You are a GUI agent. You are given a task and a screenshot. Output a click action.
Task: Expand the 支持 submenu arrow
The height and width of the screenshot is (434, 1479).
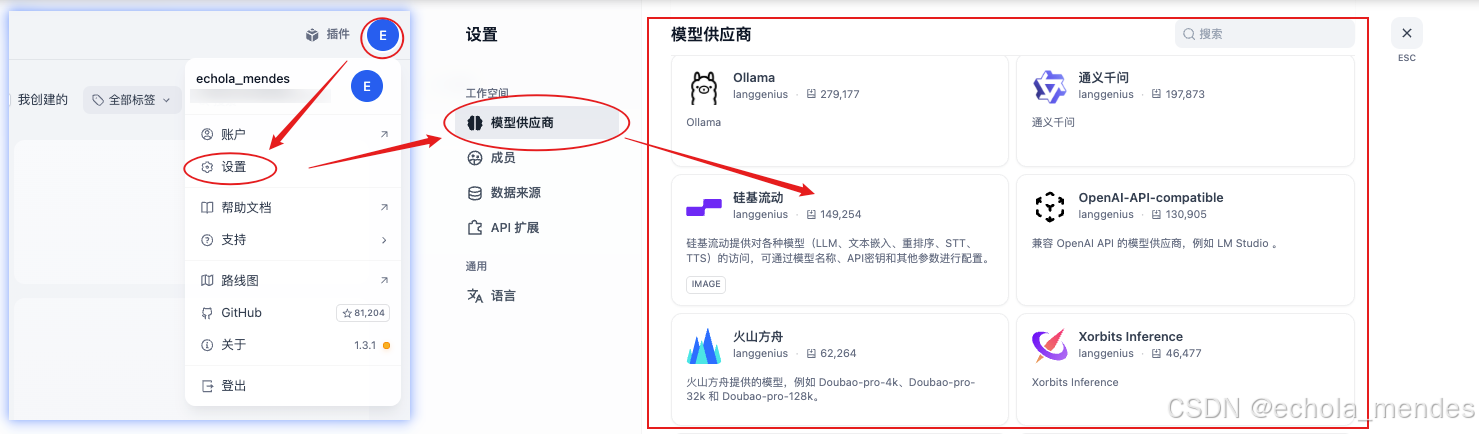(x=384, y=240)
